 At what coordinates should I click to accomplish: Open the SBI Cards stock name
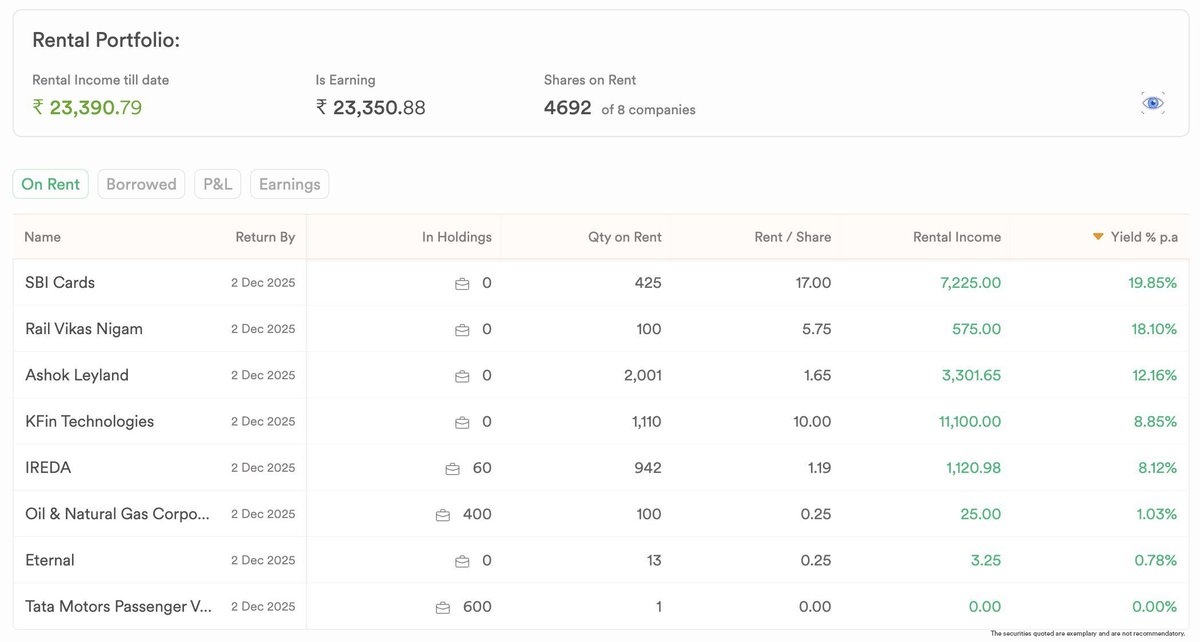(x=60, y=283)
